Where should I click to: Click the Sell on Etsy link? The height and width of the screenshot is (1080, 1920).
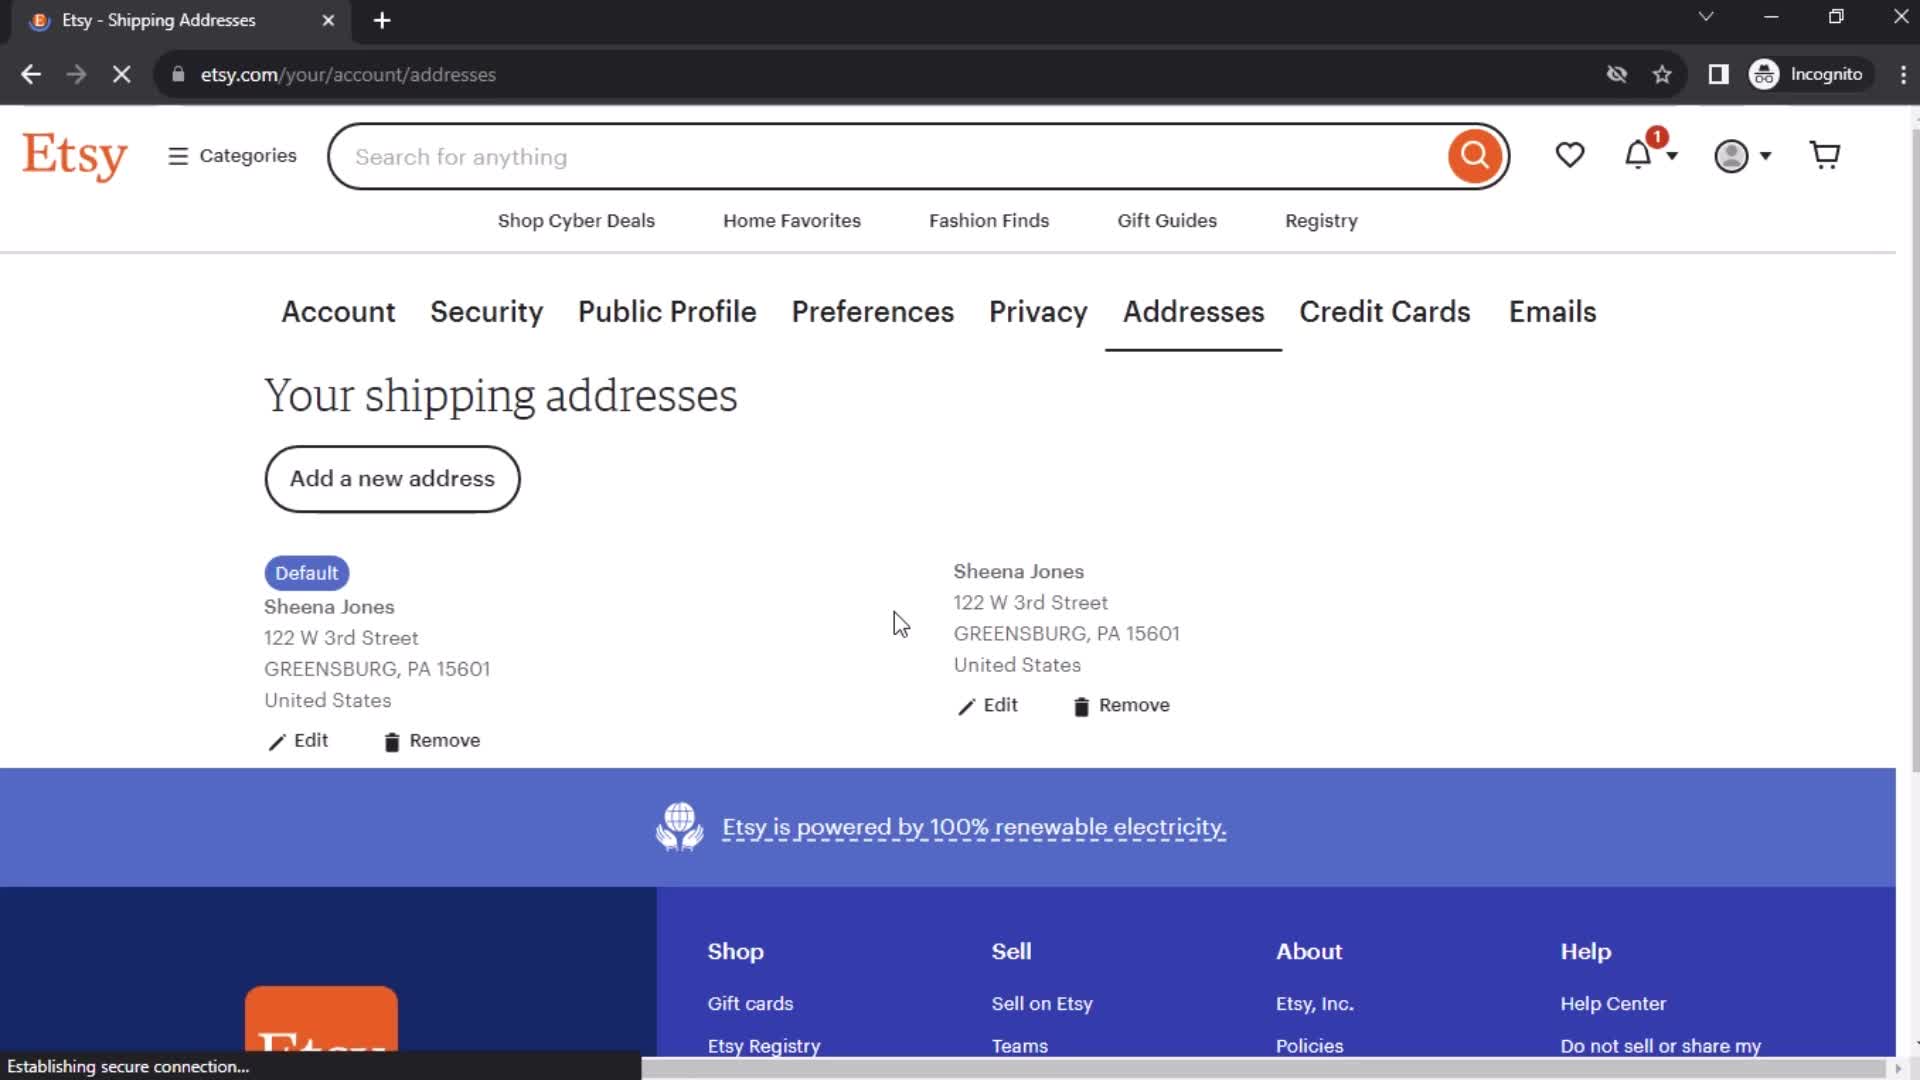pos(1042,1005)
